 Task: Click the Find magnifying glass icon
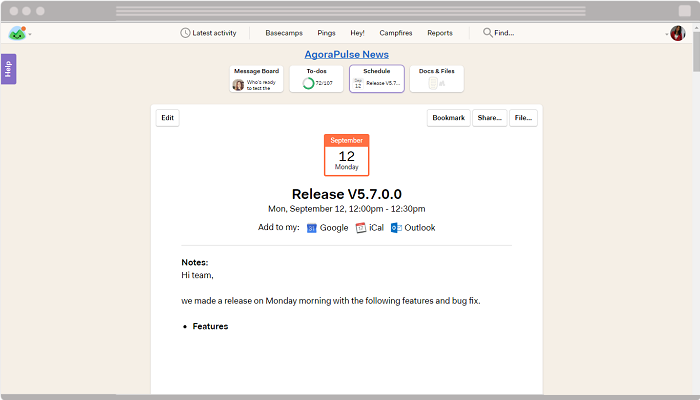tap(488, 33)
